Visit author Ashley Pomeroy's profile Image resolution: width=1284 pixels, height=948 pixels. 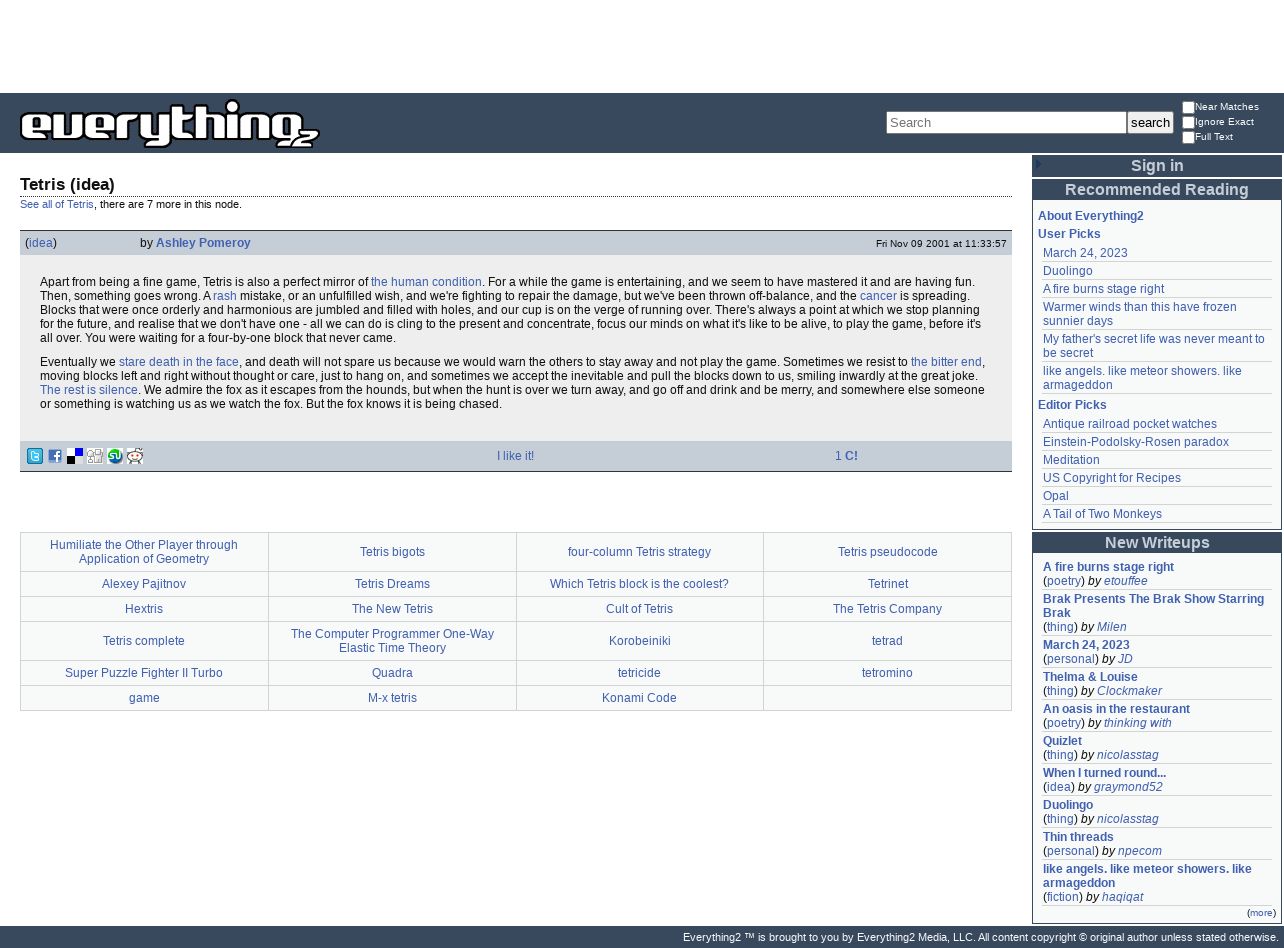coord(203,243)
